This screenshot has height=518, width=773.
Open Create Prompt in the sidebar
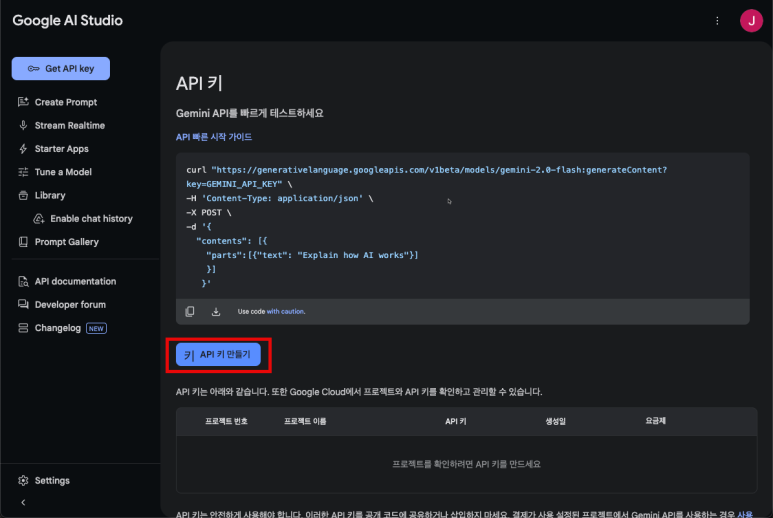(x=66, y=102)
